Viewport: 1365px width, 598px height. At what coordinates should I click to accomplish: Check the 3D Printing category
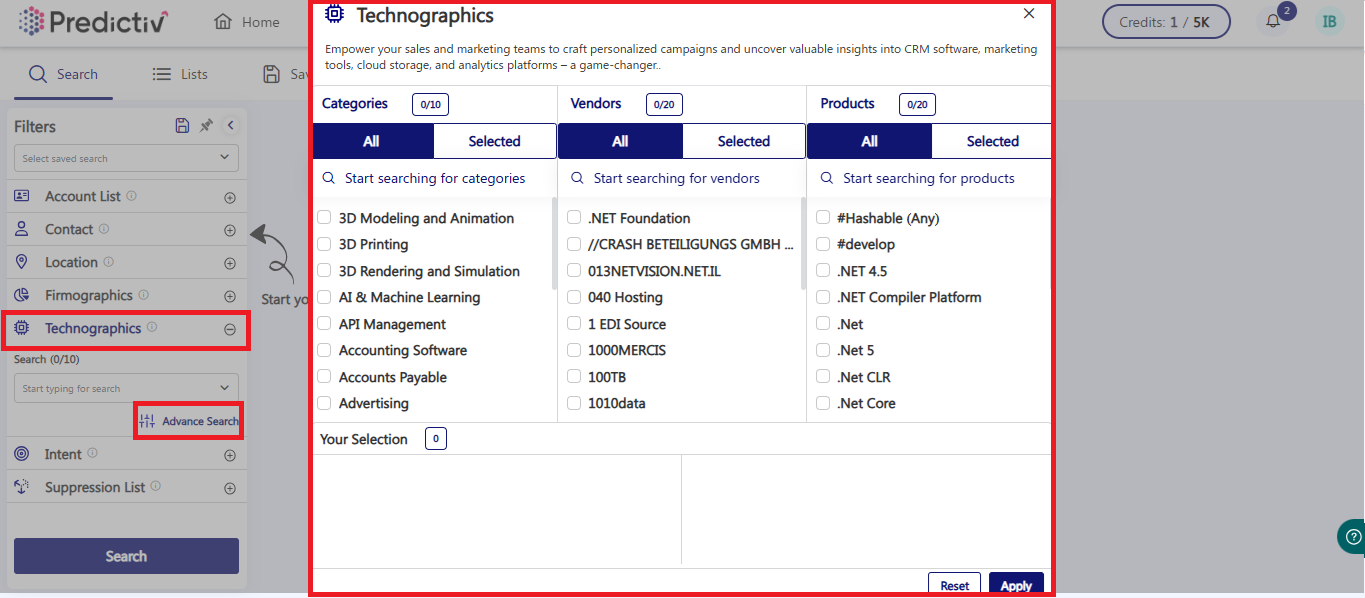(324, 244)
